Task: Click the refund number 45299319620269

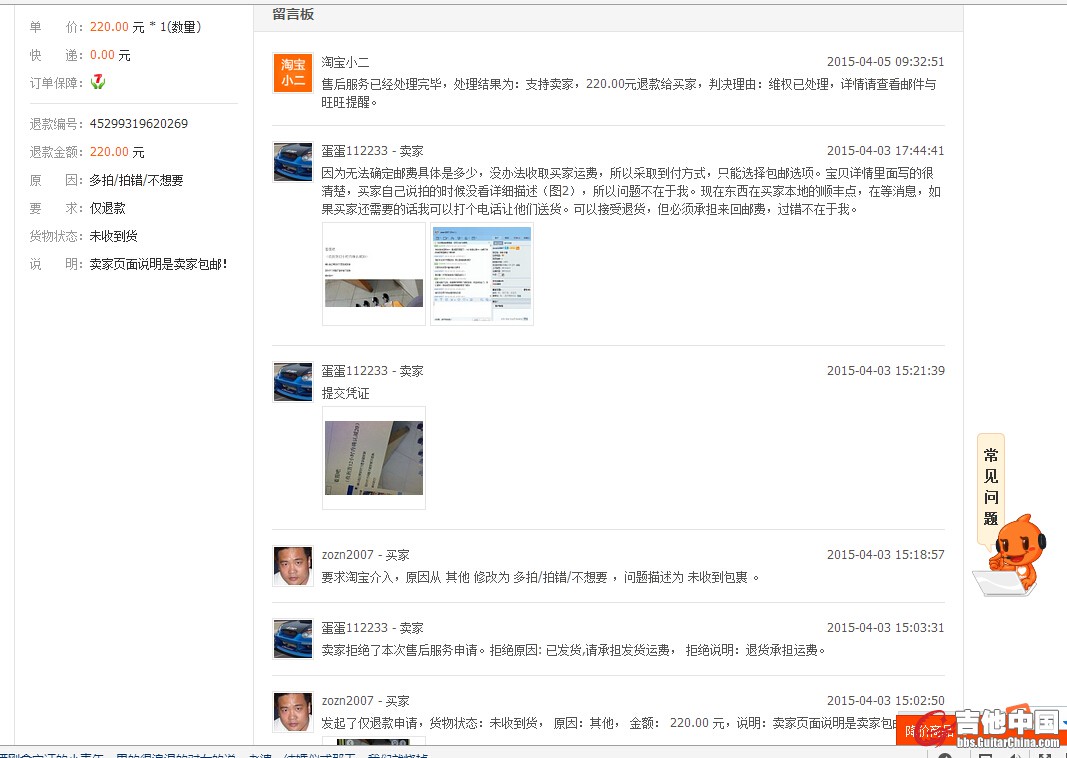Action: click(138, 124)
